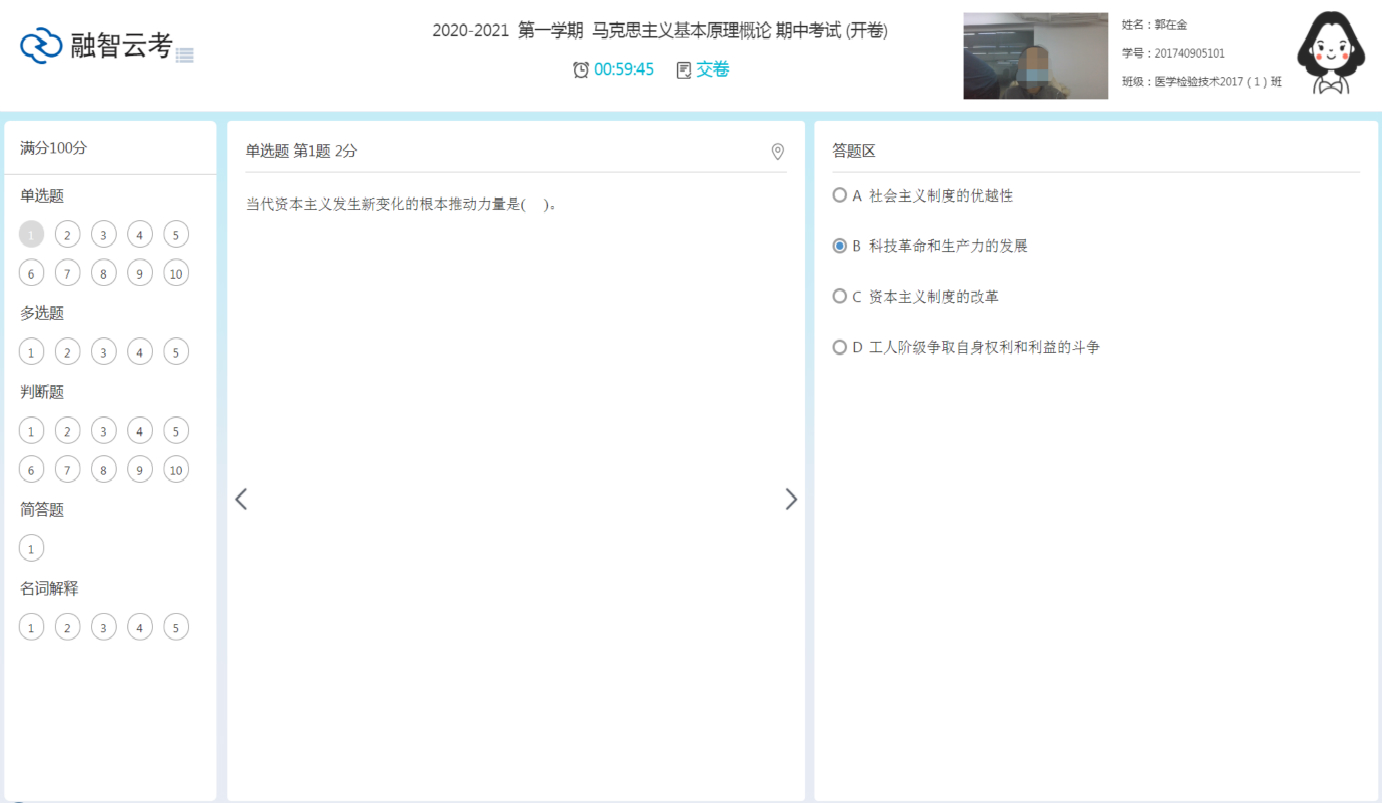The image size is (1382, 803).
Task: Click the cartoon teacher avatar
Action: point(1330,55)
